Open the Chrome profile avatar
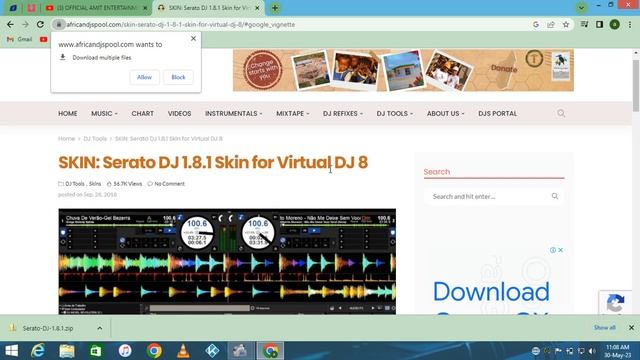Image resolution: width=640 pixels, height=360 pixels. pyautogui.click(x=615, y=24)
